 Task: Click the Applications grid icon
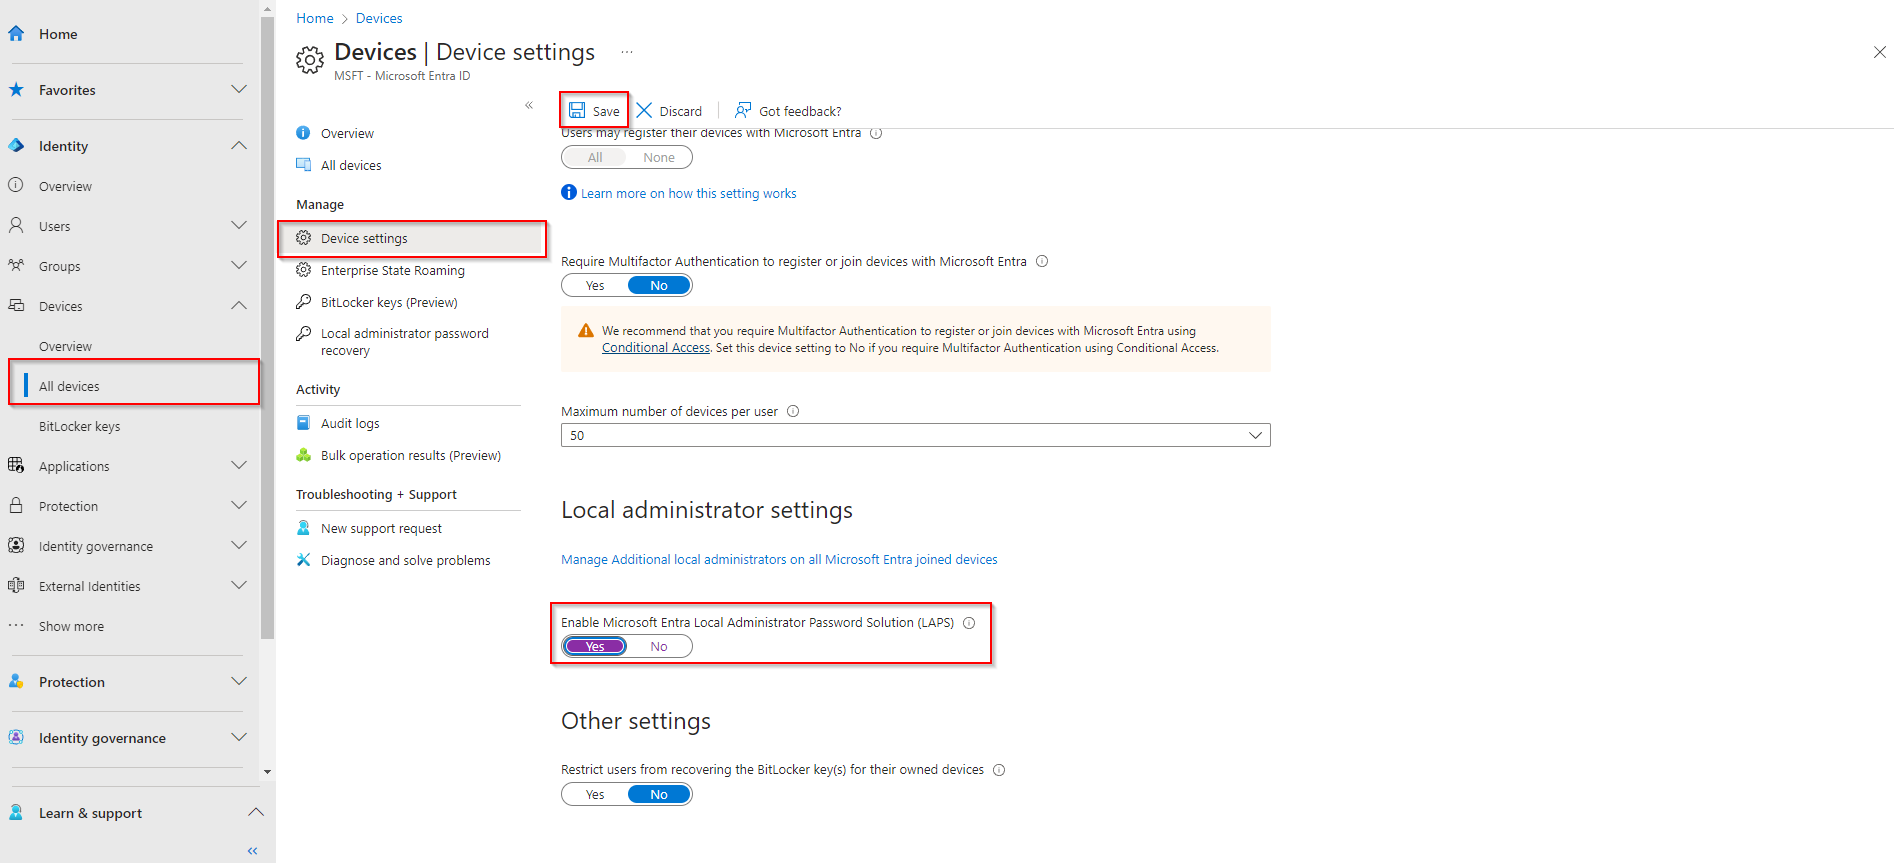16,465
